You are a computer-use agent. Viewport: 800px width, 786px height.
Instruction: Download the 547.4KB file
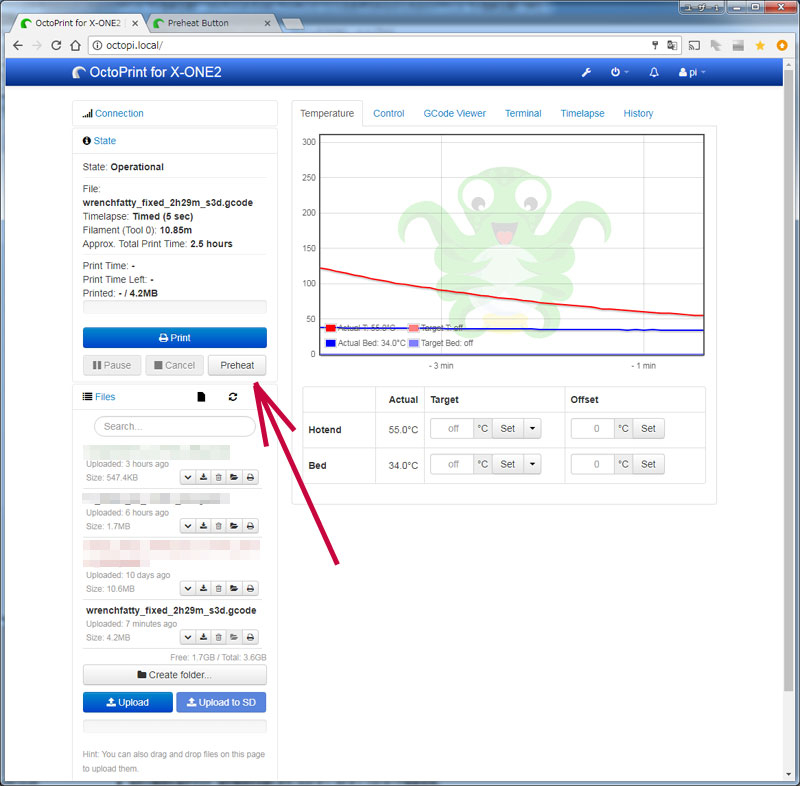[203, 477]
